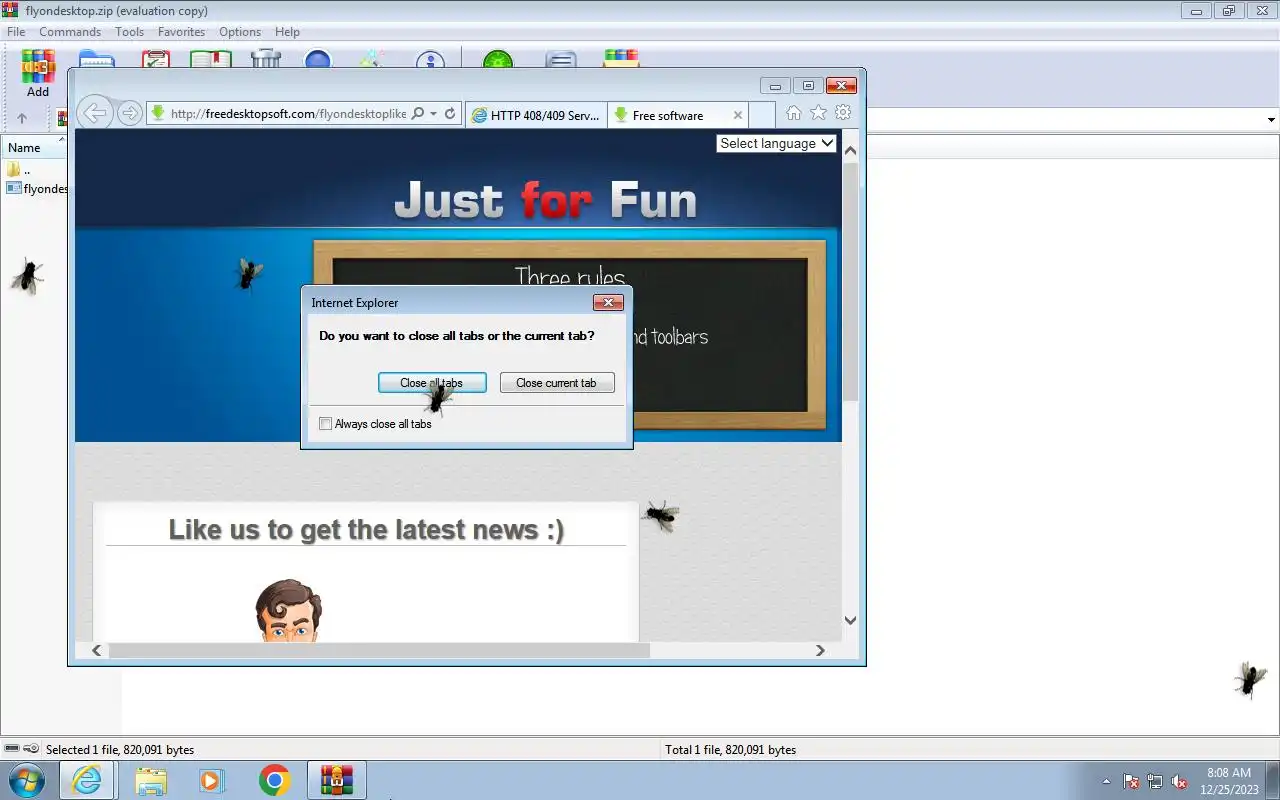Click the WinRAR taskbar button
Image resolution: width=1280 pixels, height=800 pixels.
pos(337,780)
